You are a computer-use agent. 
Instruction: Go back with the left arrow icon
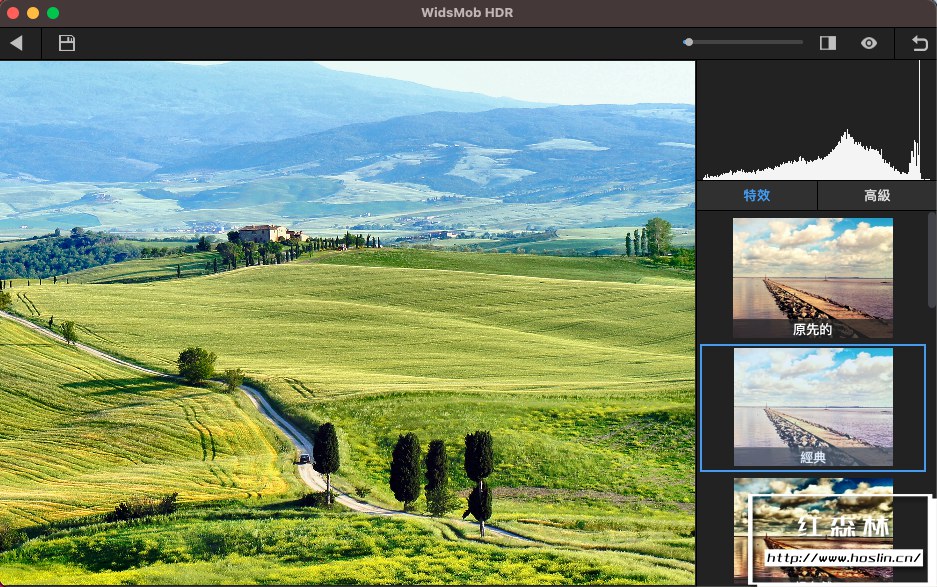(x=17, y=43)
